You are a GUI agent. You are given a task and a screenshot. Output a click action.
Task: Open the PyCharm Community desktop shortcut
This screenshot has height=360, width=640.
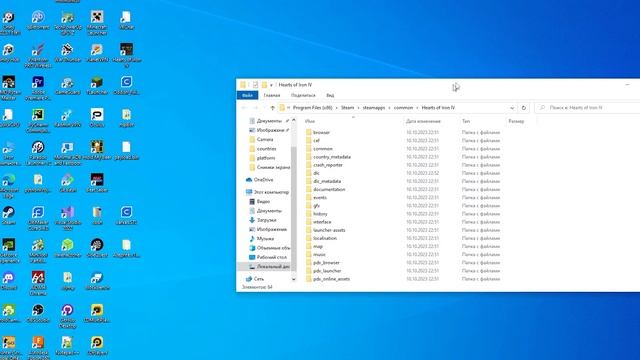pyautogui.click(x=38, y=120)
